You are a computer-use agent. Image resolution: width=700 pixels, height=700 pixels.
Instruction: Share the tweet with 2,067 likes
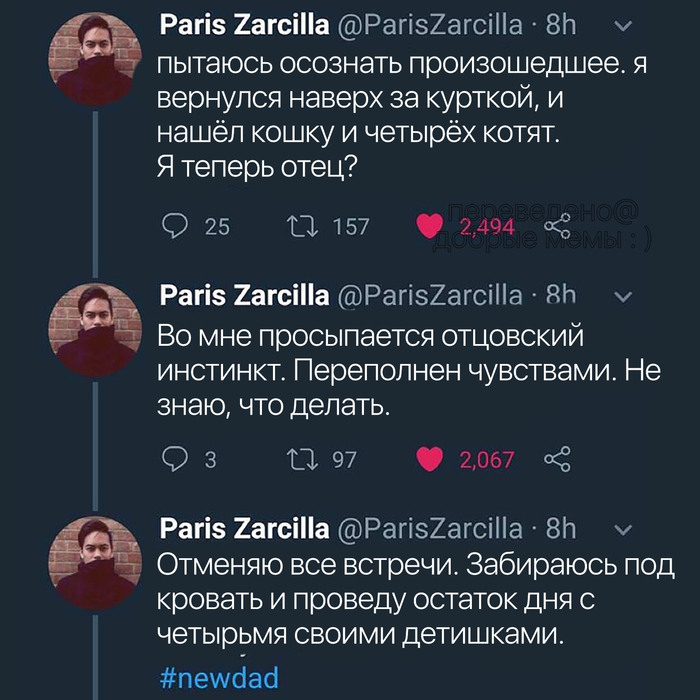click(556, 459)
